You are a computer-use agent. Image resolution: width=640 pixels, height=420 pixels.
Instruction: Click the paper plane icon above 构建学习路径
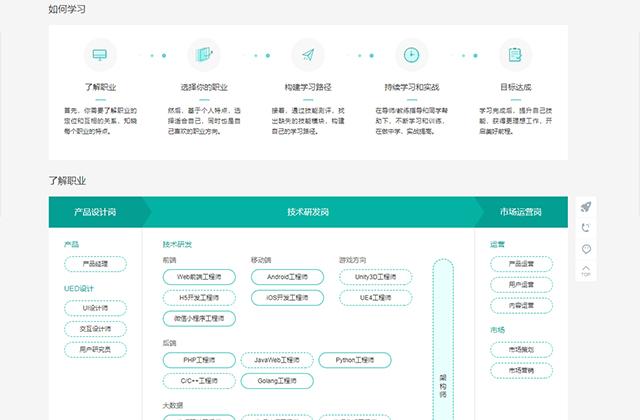(308, 55)
